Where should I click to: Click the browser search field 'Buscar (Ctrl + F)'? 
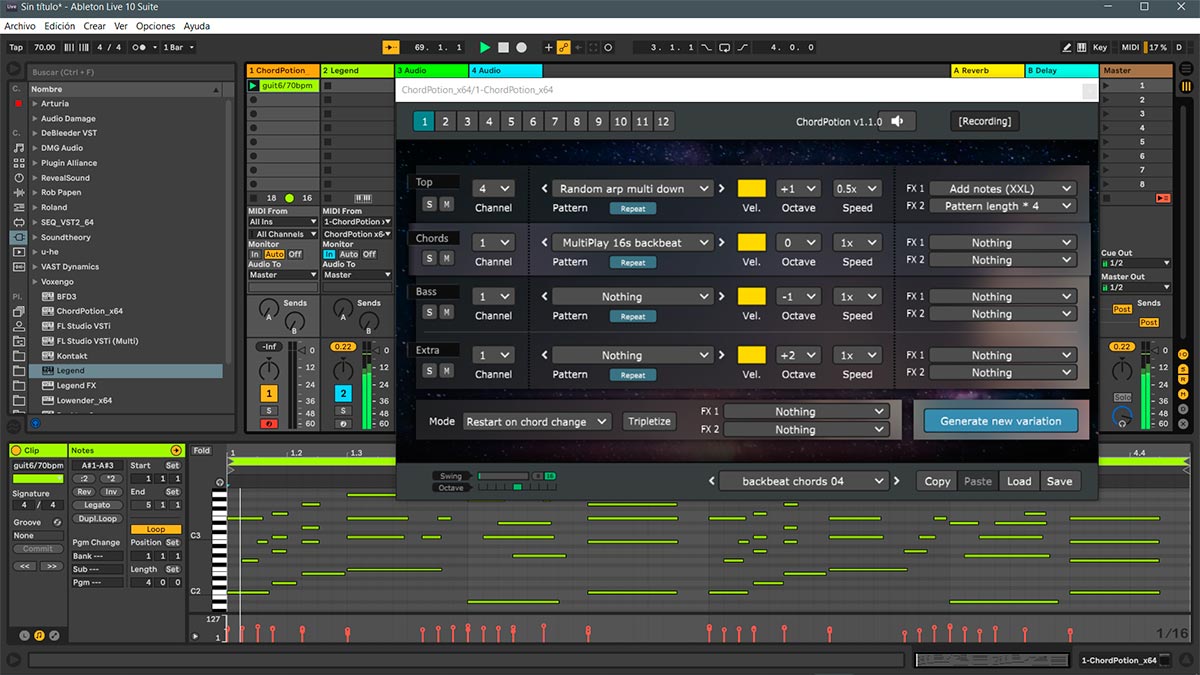130,72
